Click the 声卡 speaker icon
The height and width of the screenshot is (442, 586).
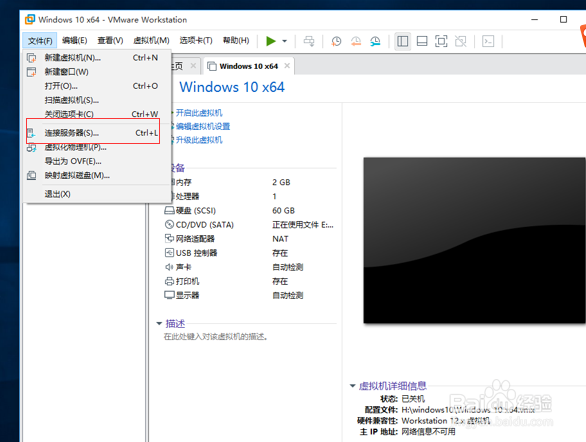coord(169,267)
